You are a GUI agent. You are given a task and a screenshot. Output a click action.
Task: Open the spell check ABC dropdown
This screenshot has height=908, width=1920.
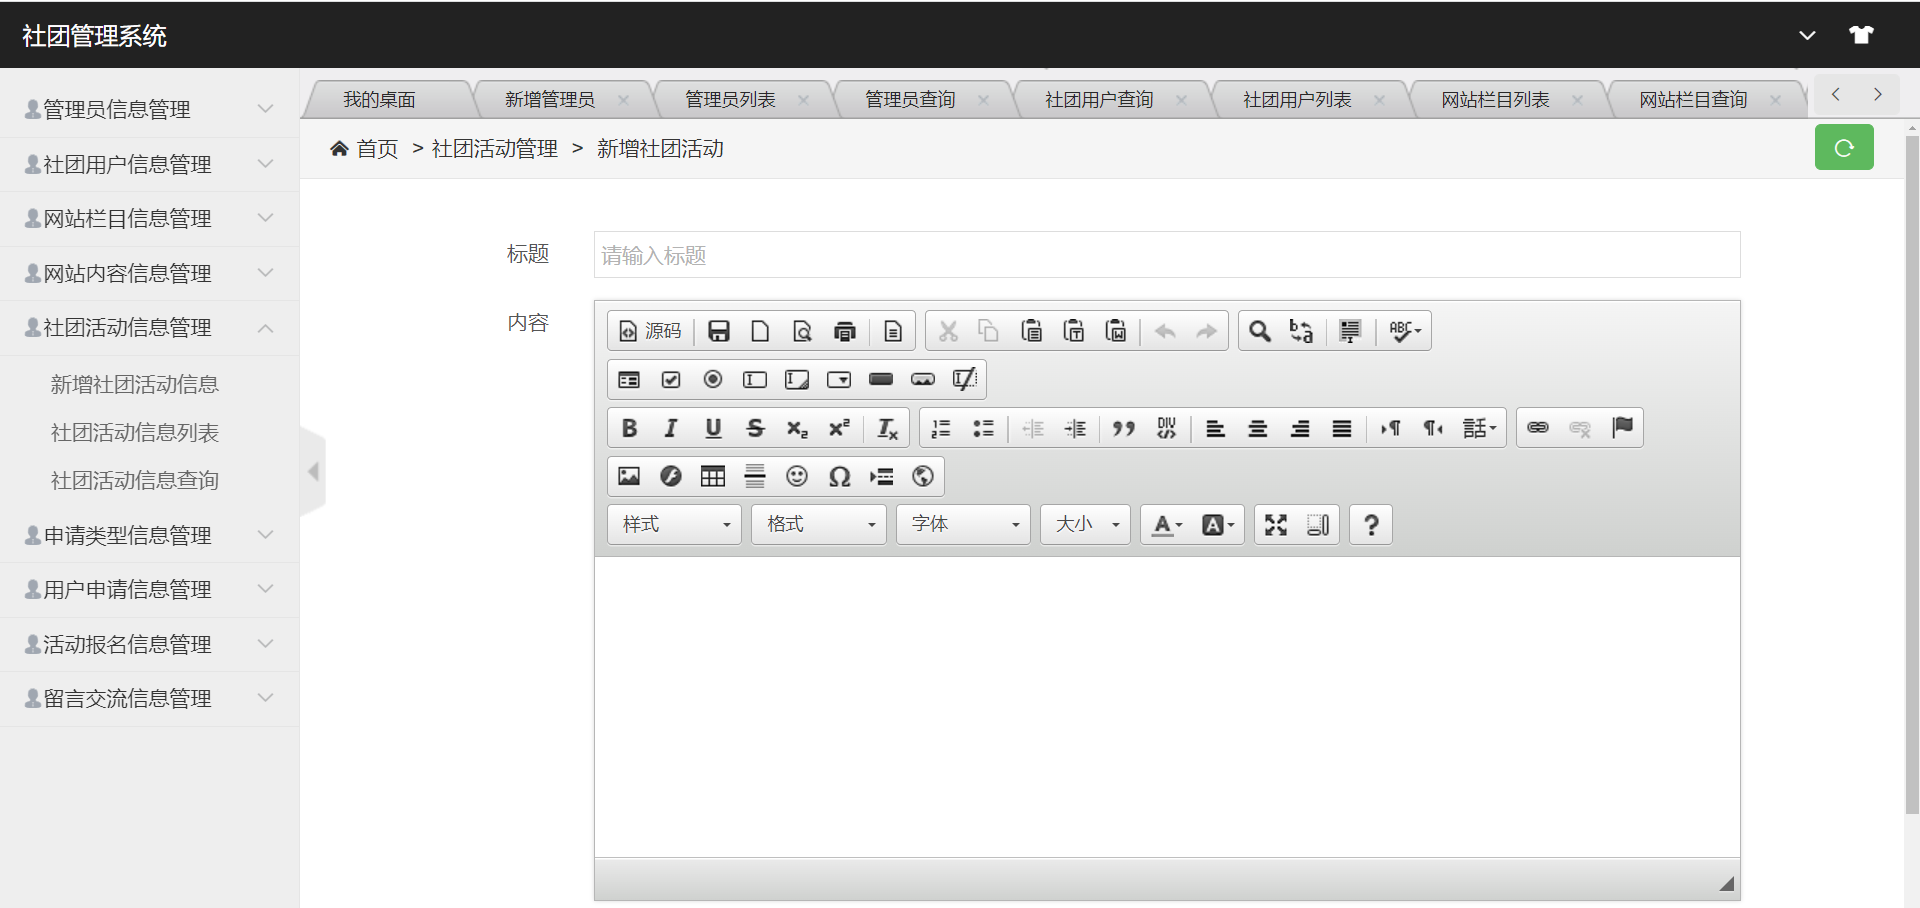point(1404,331)
